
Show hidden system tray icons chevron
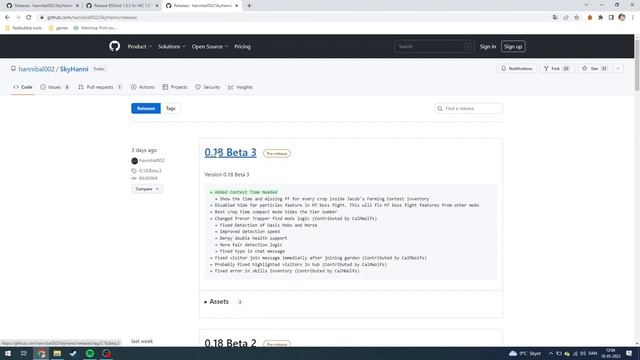[551, 353]
